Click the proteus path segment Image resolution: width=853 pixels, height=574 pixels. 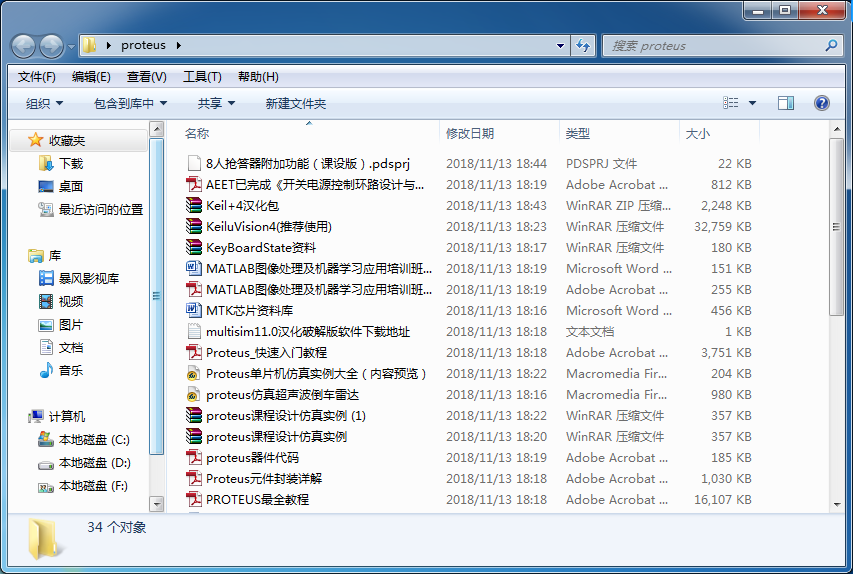click(x=144, y=45)
